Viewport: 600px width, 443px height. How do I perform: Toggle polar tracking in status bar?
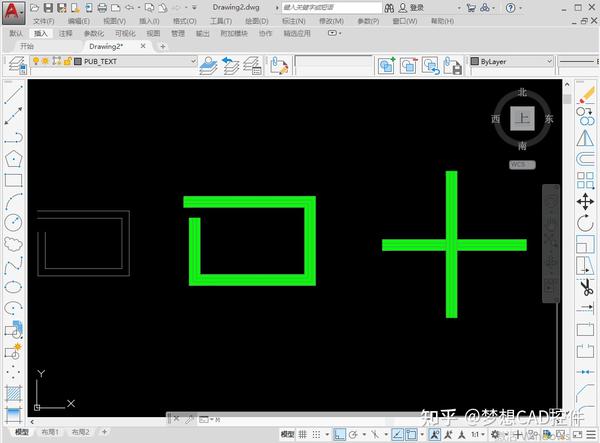(x=353, y=434)
